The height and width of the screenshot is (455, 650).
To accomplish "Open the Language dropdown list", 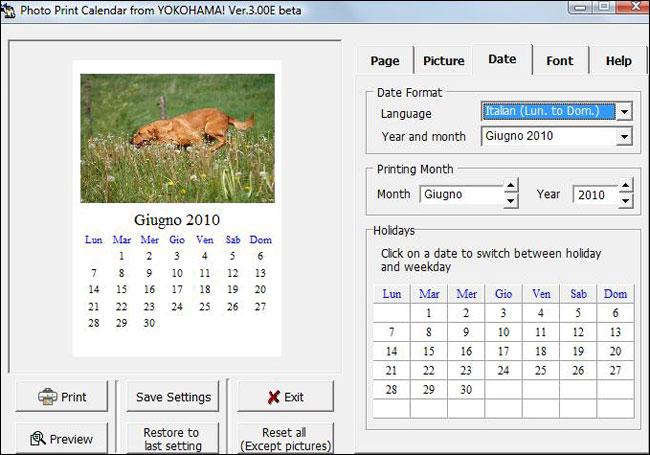I will point(624,112).
